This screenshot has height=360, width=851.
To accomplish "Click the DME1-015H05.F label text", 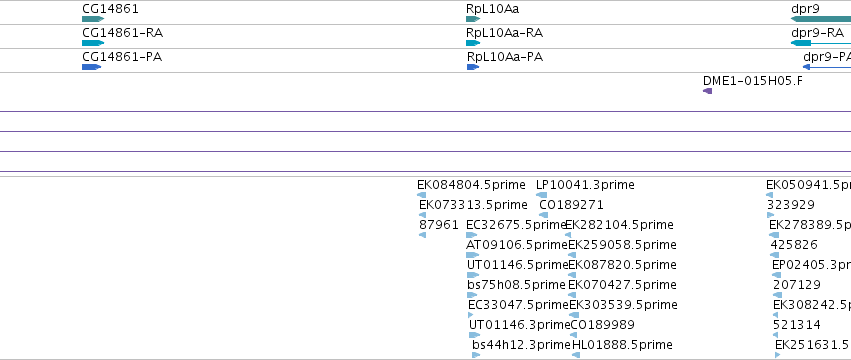I will 753,81.
